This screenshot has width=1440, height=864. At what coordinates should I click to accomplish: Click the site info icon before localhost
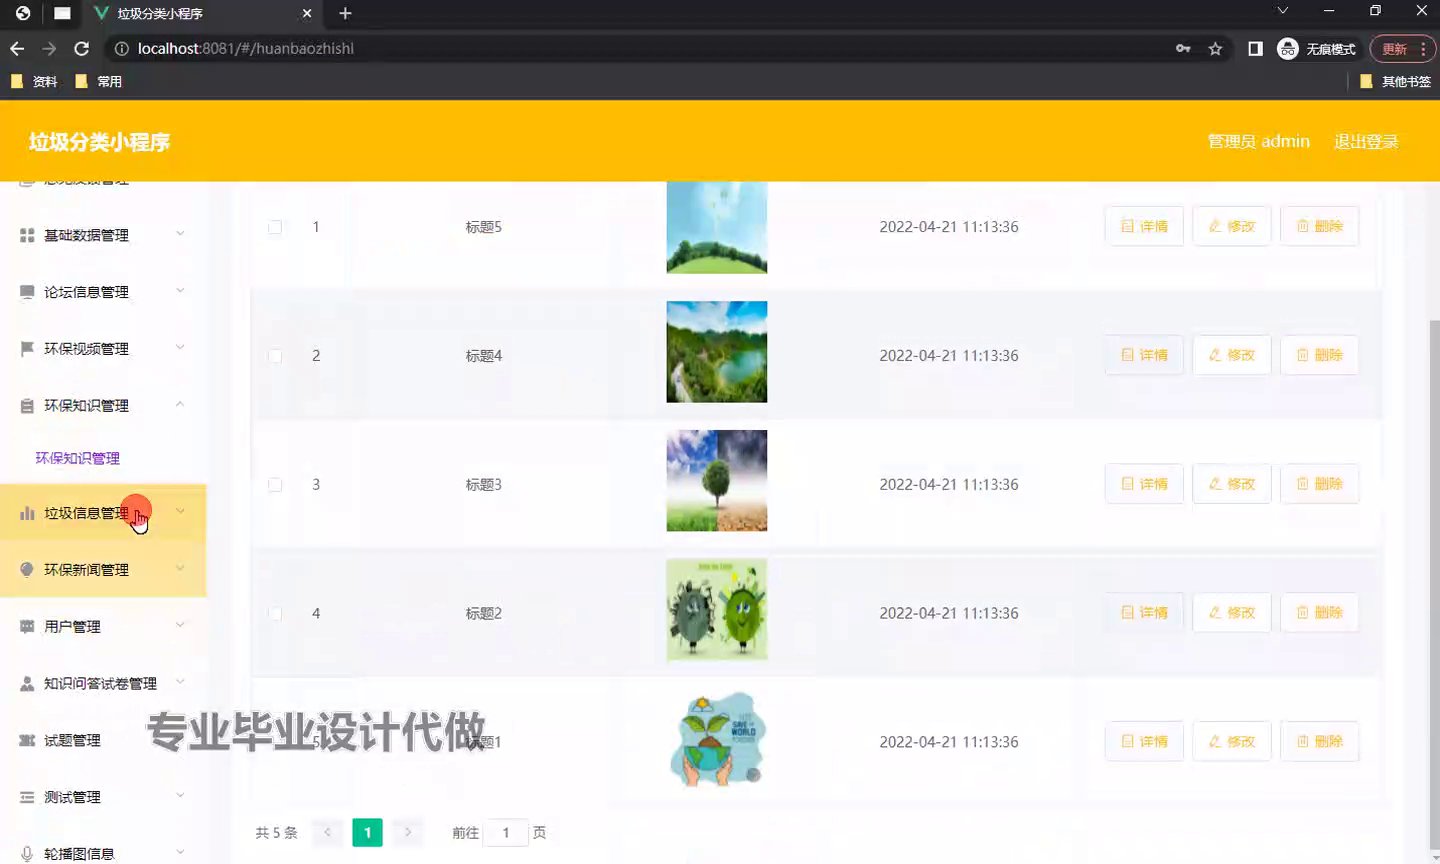click(x=121, y=48)
